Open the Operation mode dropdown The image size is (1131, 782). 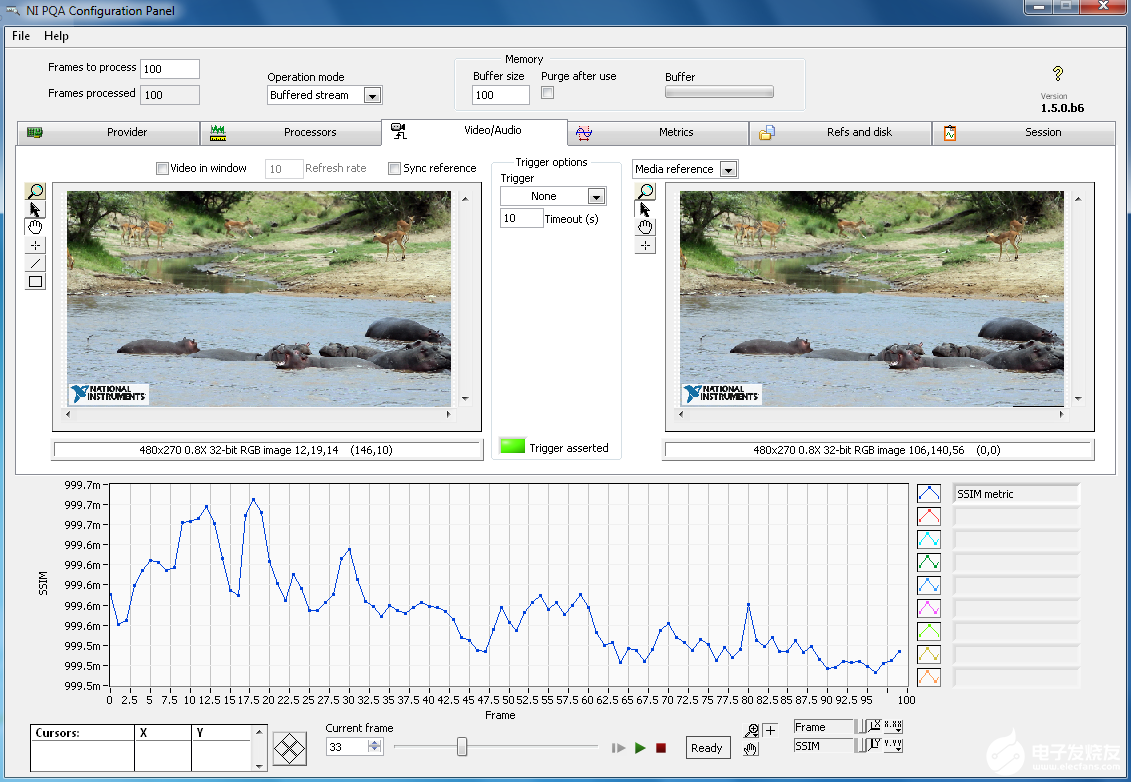point(371,96)
